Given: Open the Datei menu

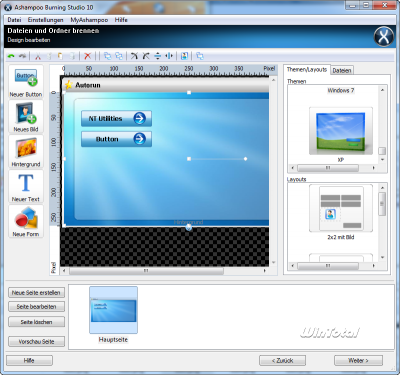Looking at the screenshot, I should pyautogui.click(x=14, y=20).
